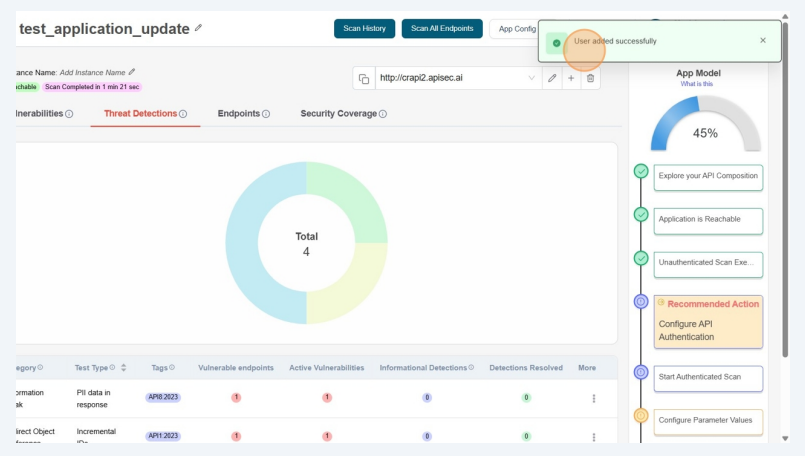The height and width of the screenshot is (456, 805).
Task: Click the What is this link
Action: [x=697, y=84]
